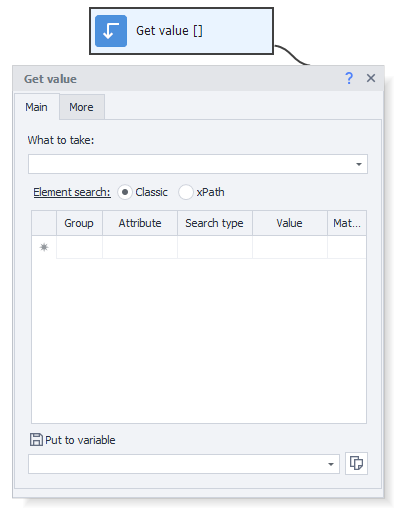Click the Group column header
This screenshot has height=508, width=397.
pyautogui.click(x=79, y=223)
